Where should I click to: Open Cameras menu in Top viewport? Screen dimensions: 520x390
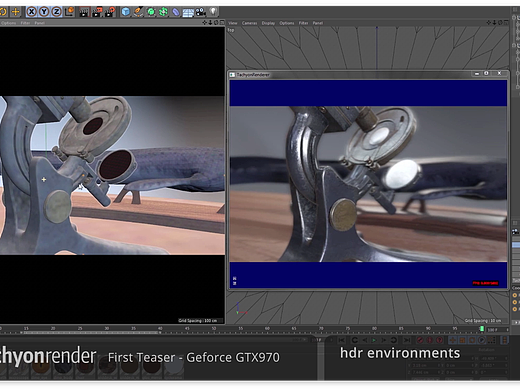(249, 23)
